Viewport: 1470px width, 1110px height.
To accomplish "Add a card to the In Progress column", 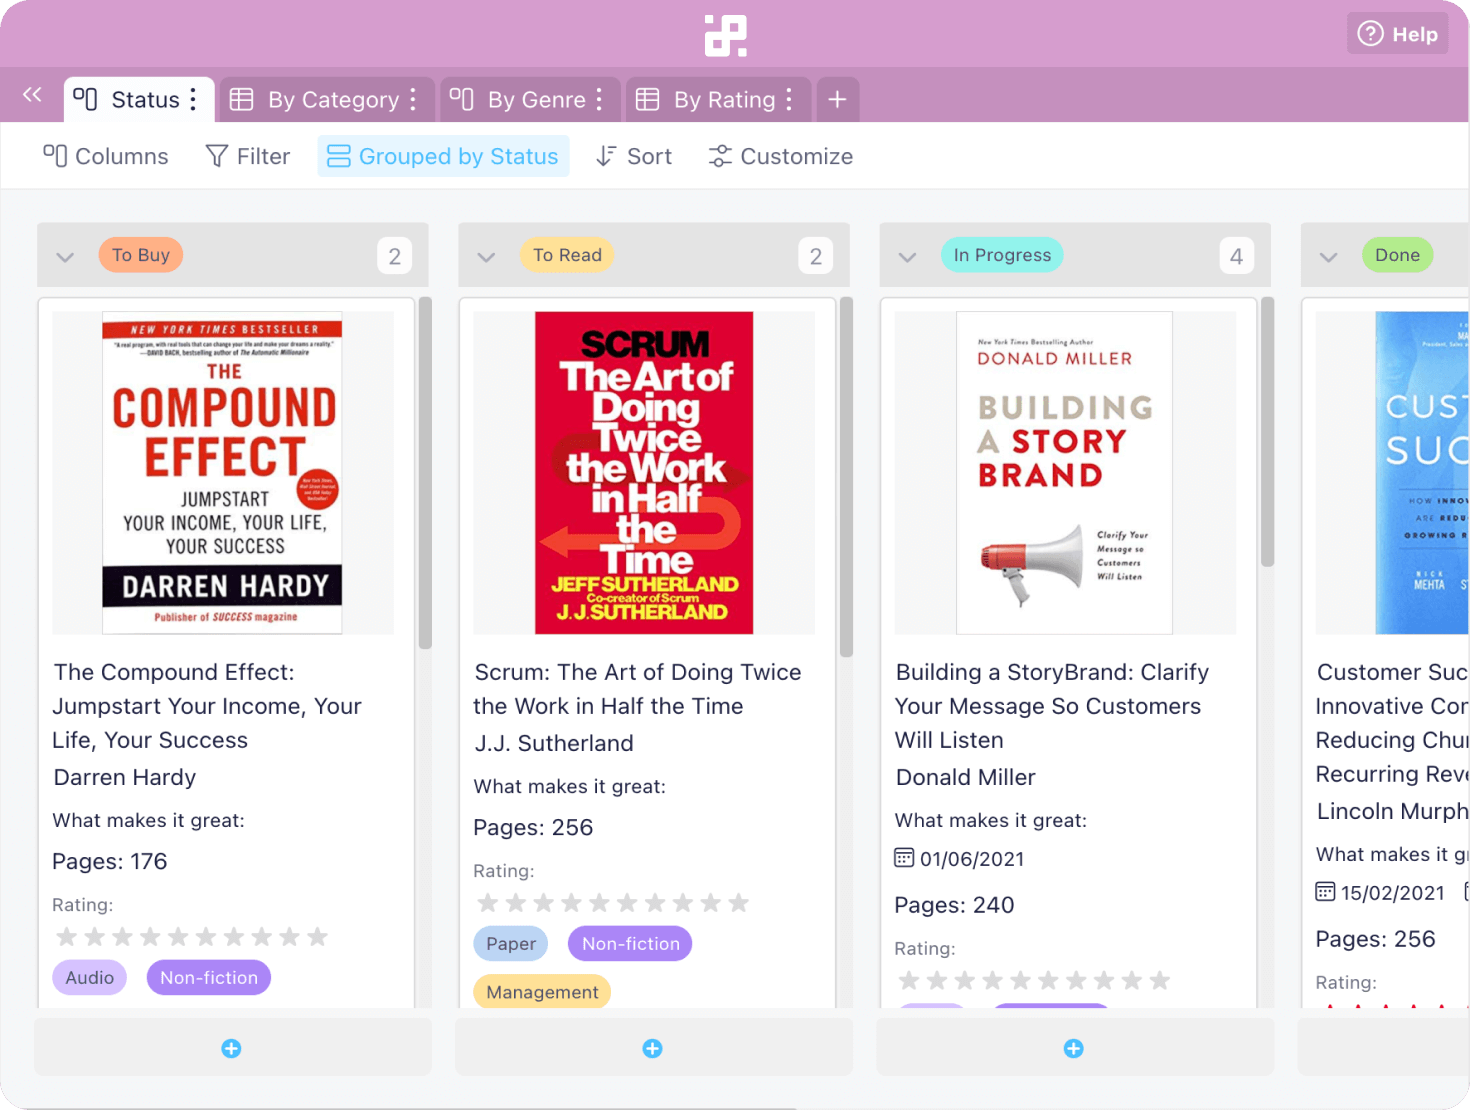I will 1073,1048.
